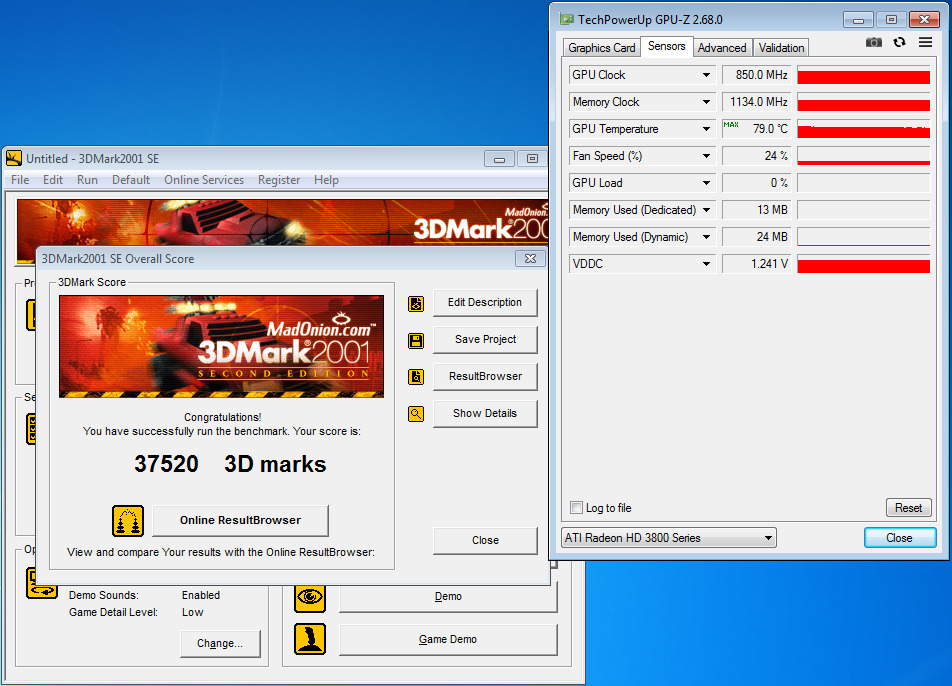Click the Change... button

220,644
